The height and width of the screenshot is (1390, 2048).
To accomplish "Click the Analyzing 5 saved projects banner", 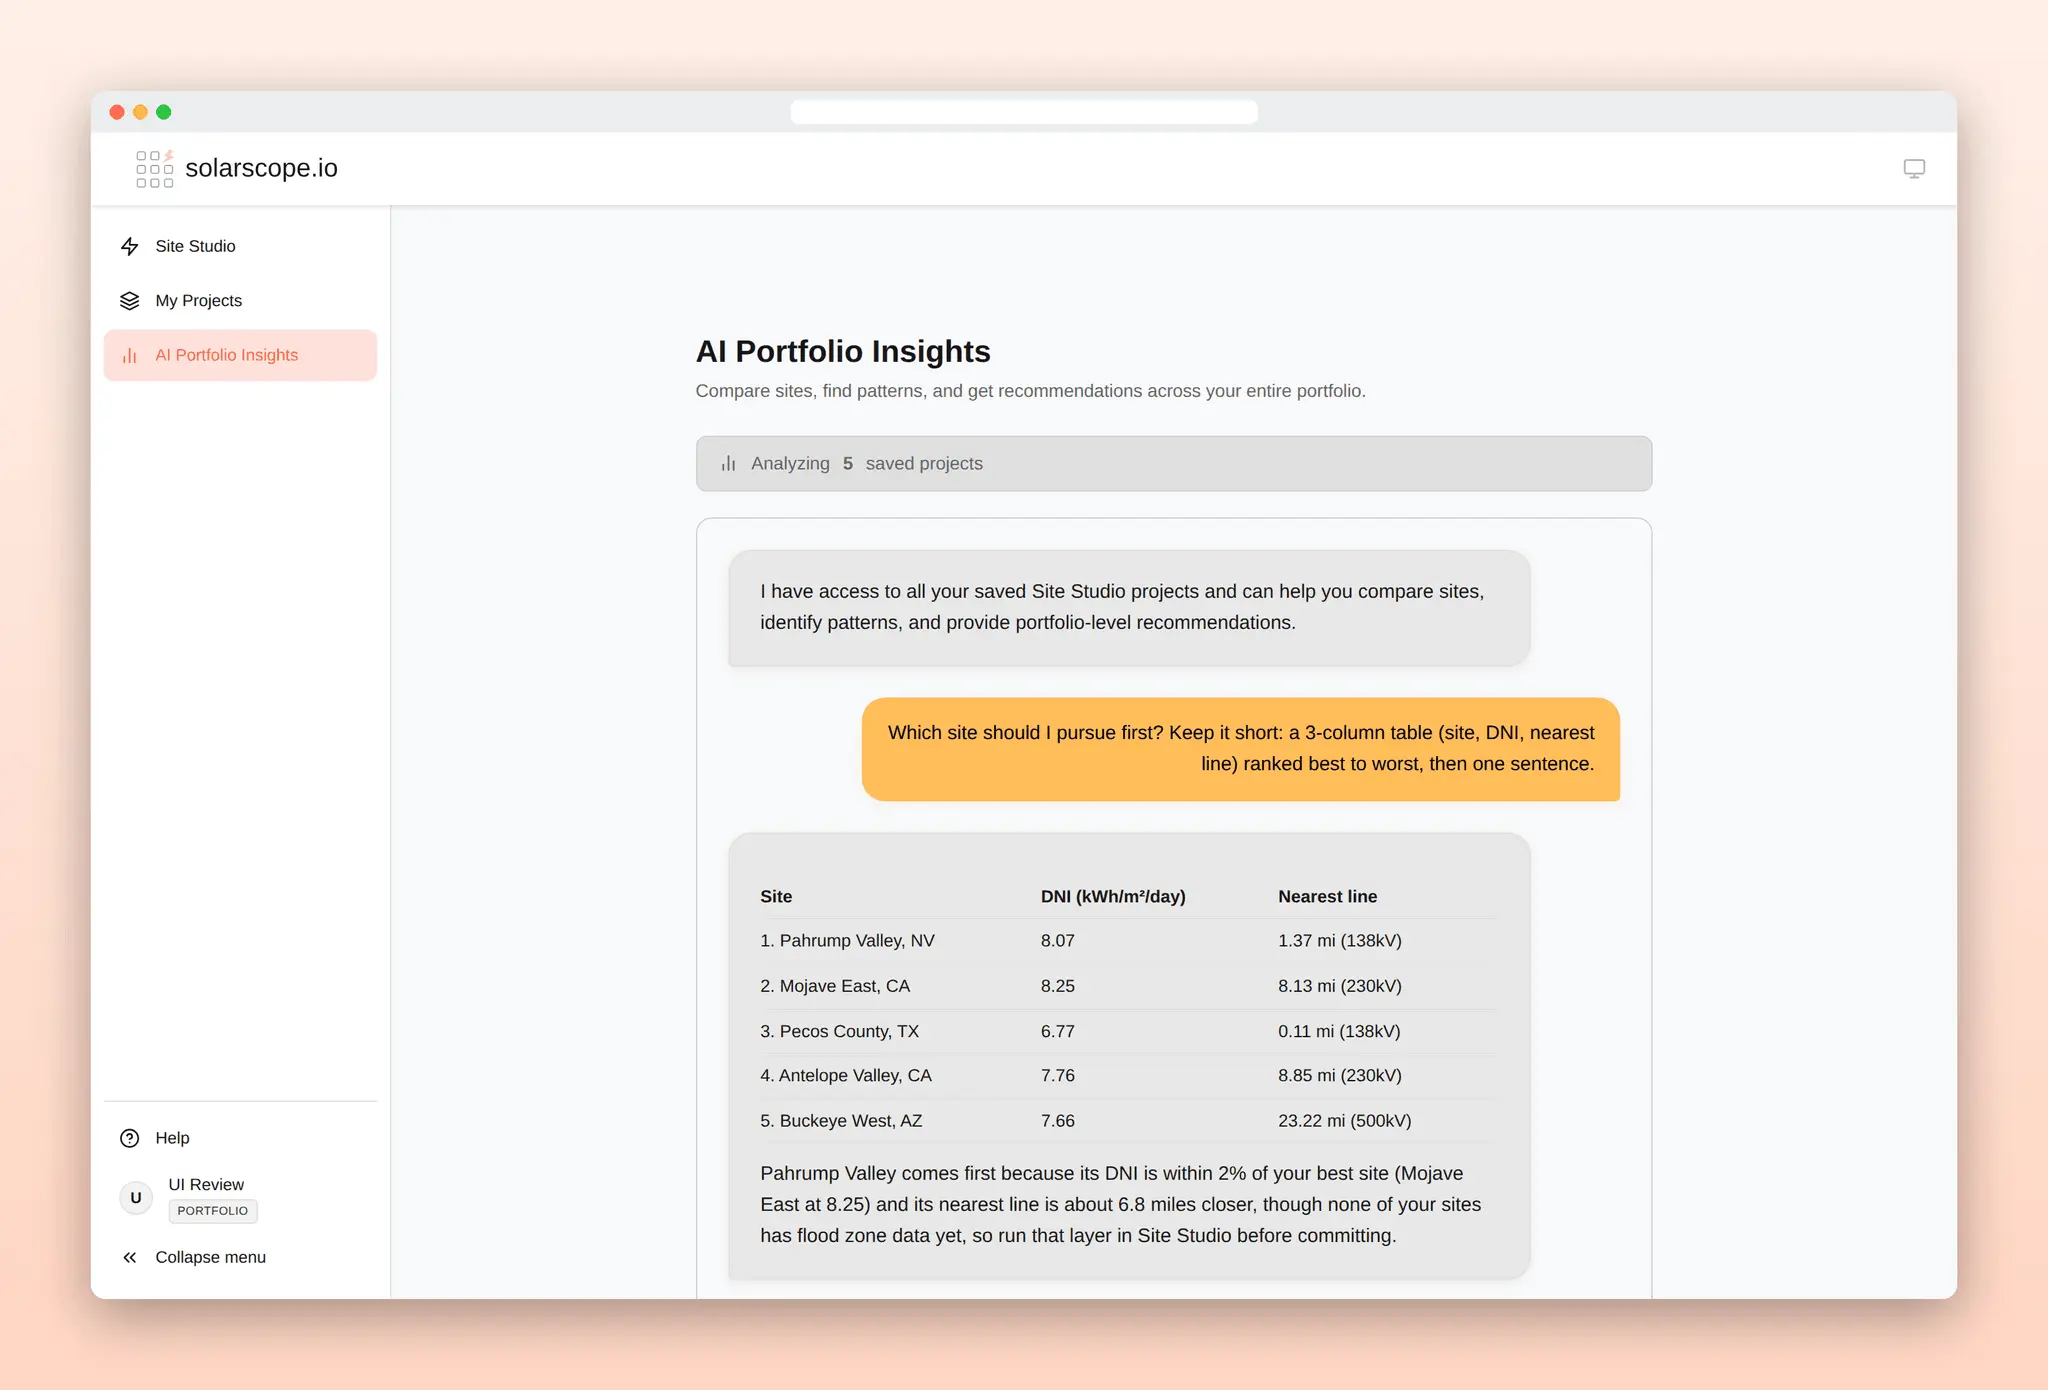I will [1174, 464].
